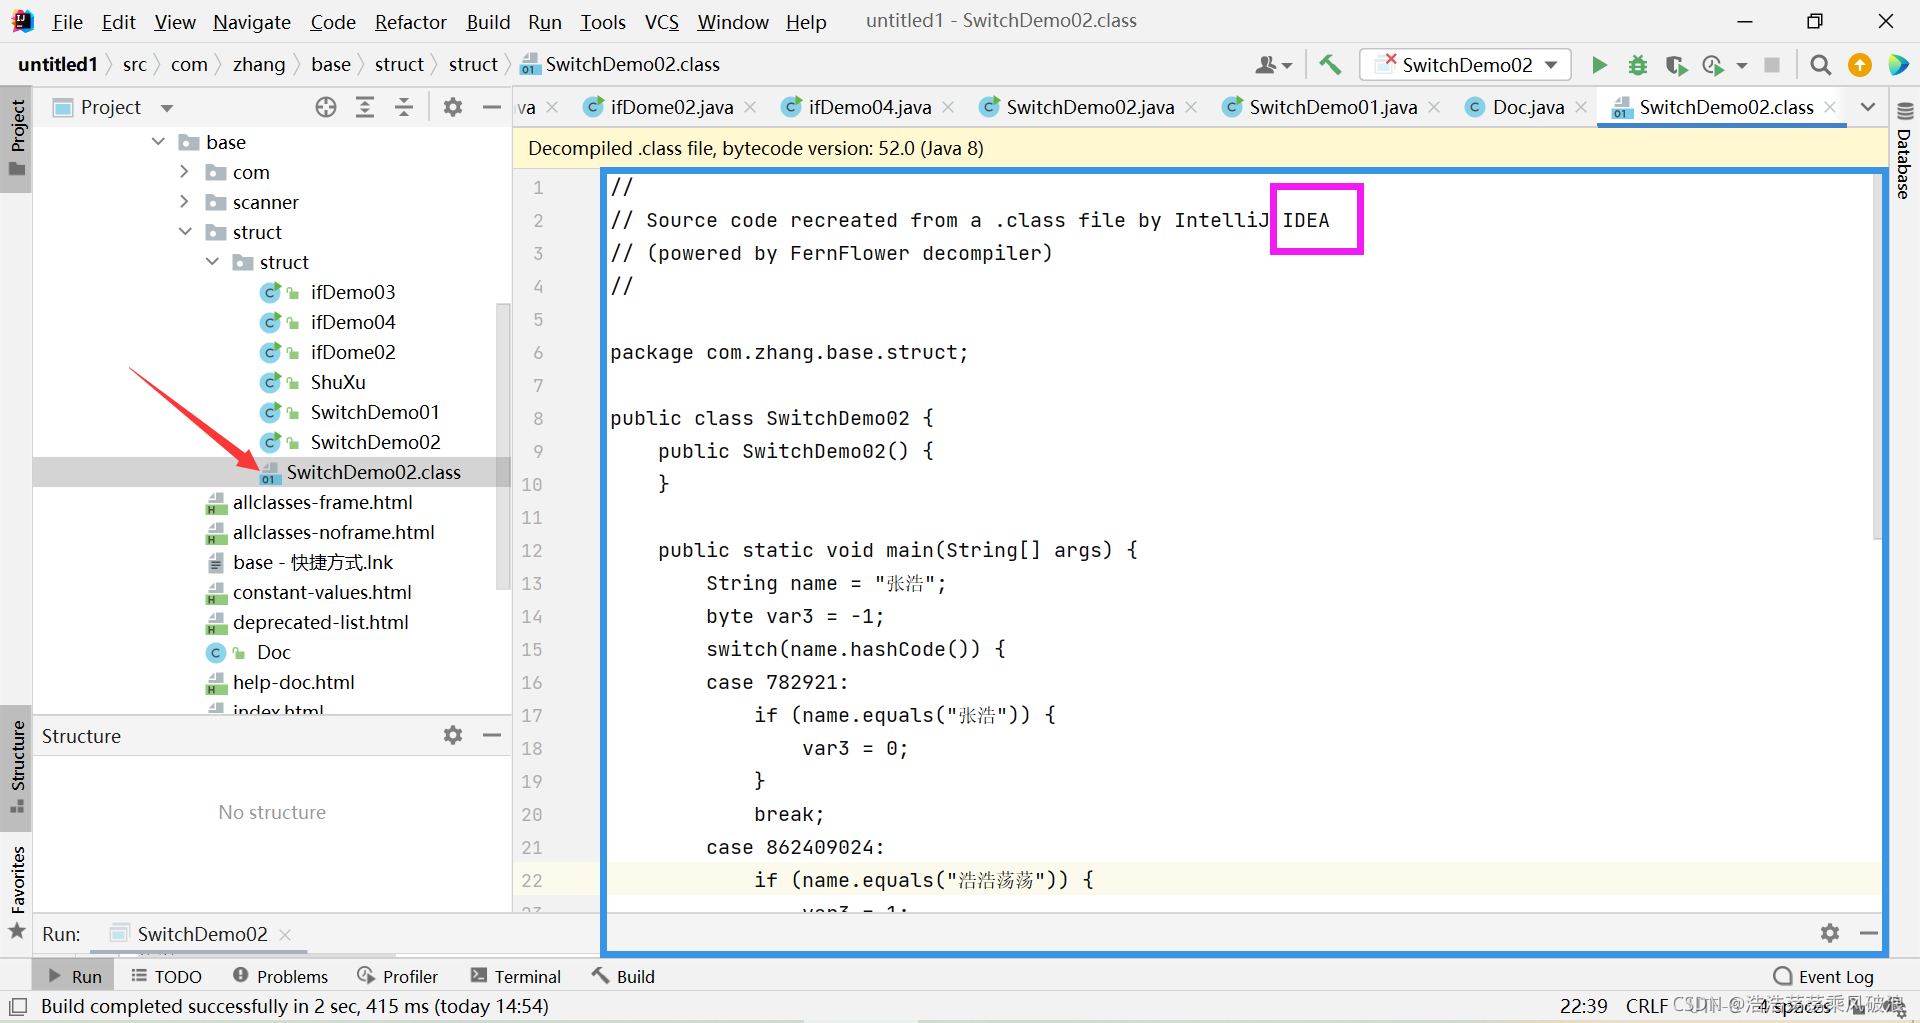This screenshot has height=1023, width=1920.
Task: Collapse the inner struct folder
Action: [212, 262]
